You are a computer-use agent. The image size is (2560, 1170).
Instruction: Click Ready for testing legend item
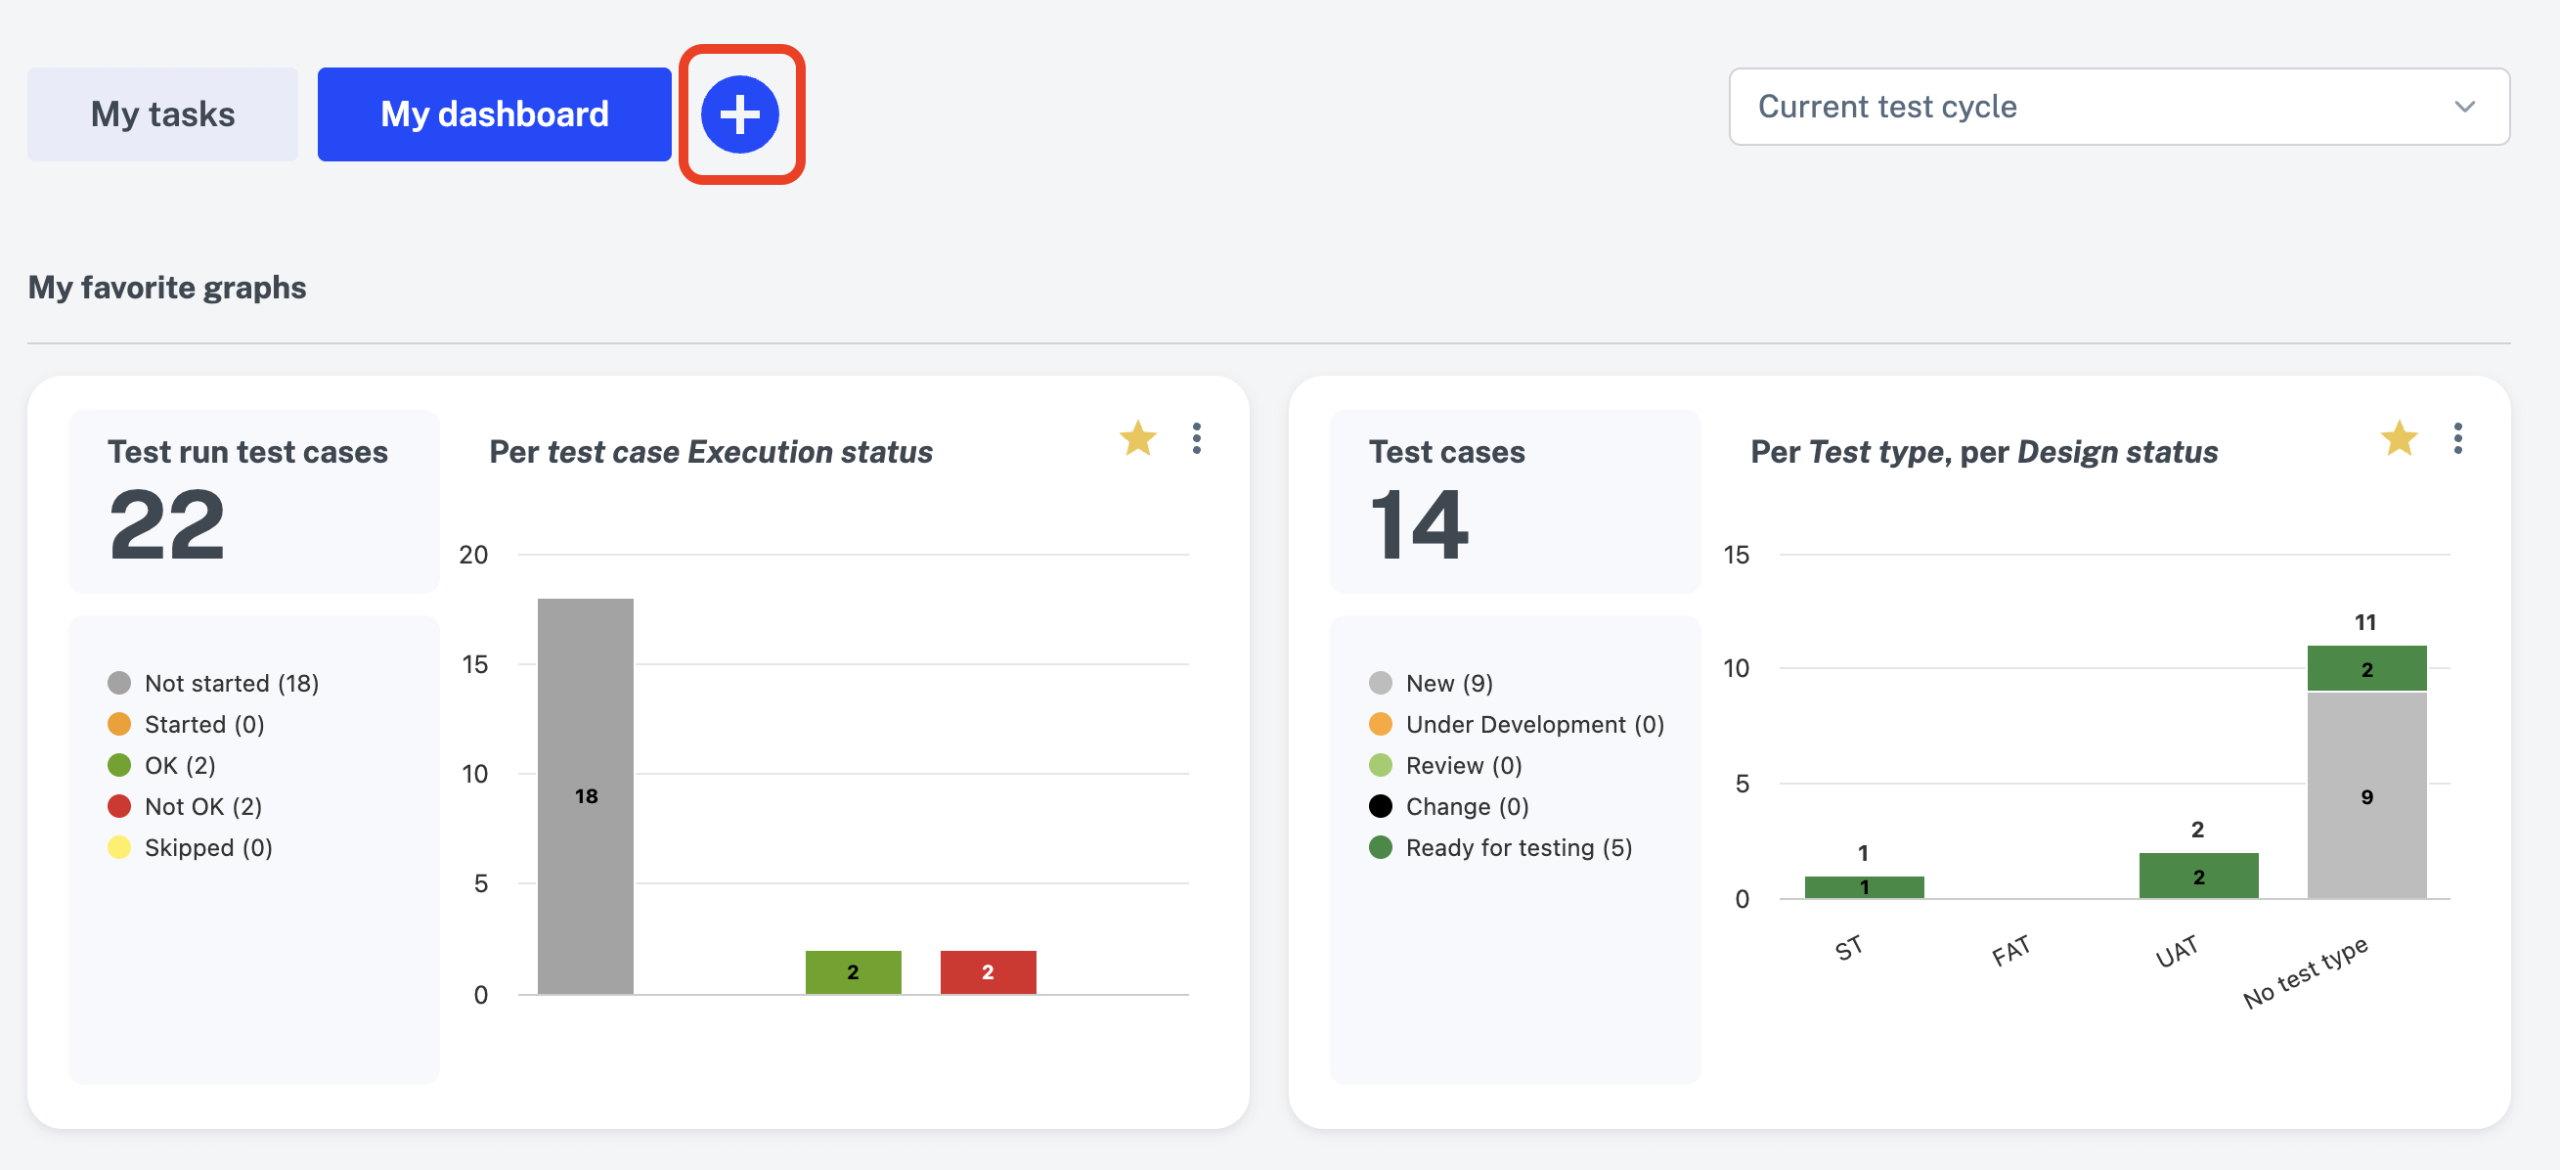1518,847
